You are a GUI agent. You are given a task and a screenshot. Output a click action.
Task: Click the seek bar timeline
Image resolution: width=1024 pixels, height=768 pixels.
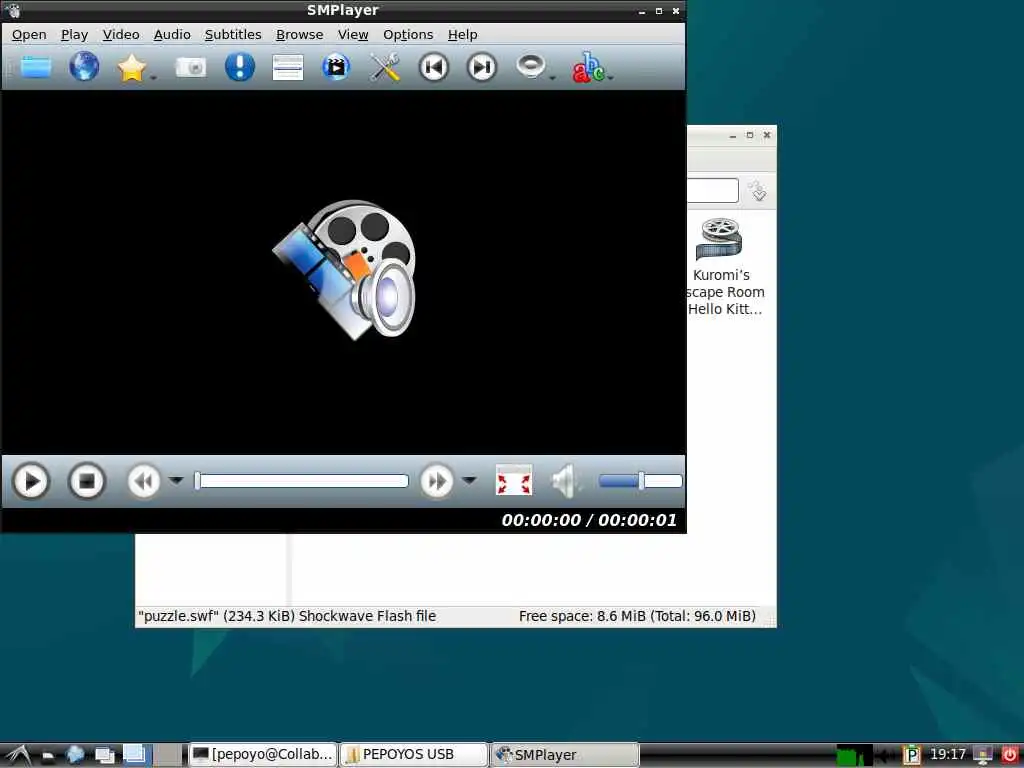point(302,481)
